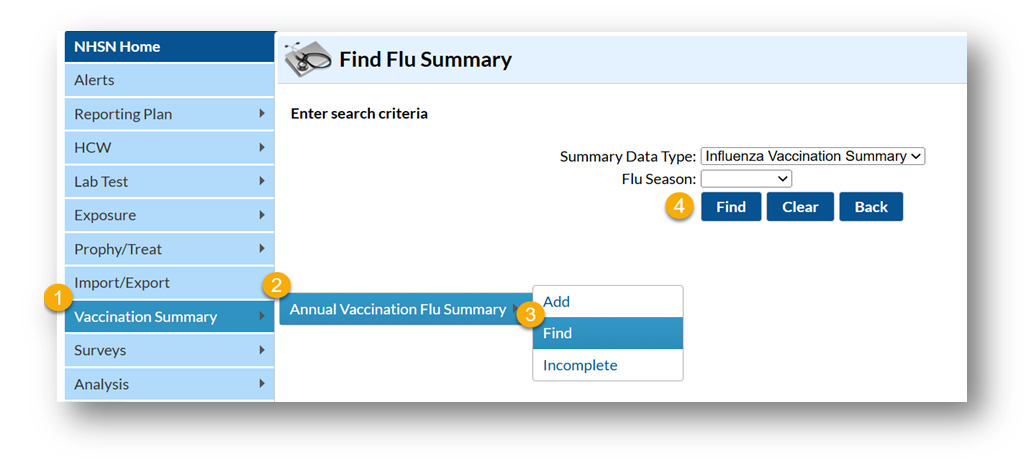Open the Vaccination Summary menu

146,317
